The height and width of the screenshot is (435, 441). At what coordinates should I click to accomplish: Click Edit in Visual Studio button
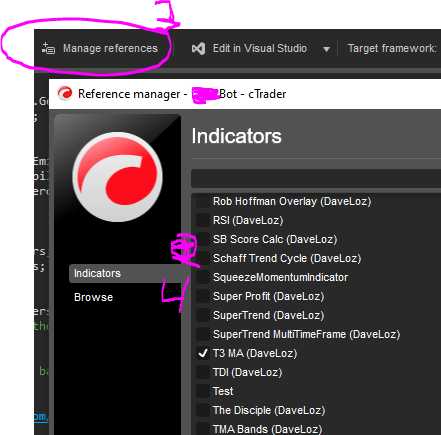250,49
